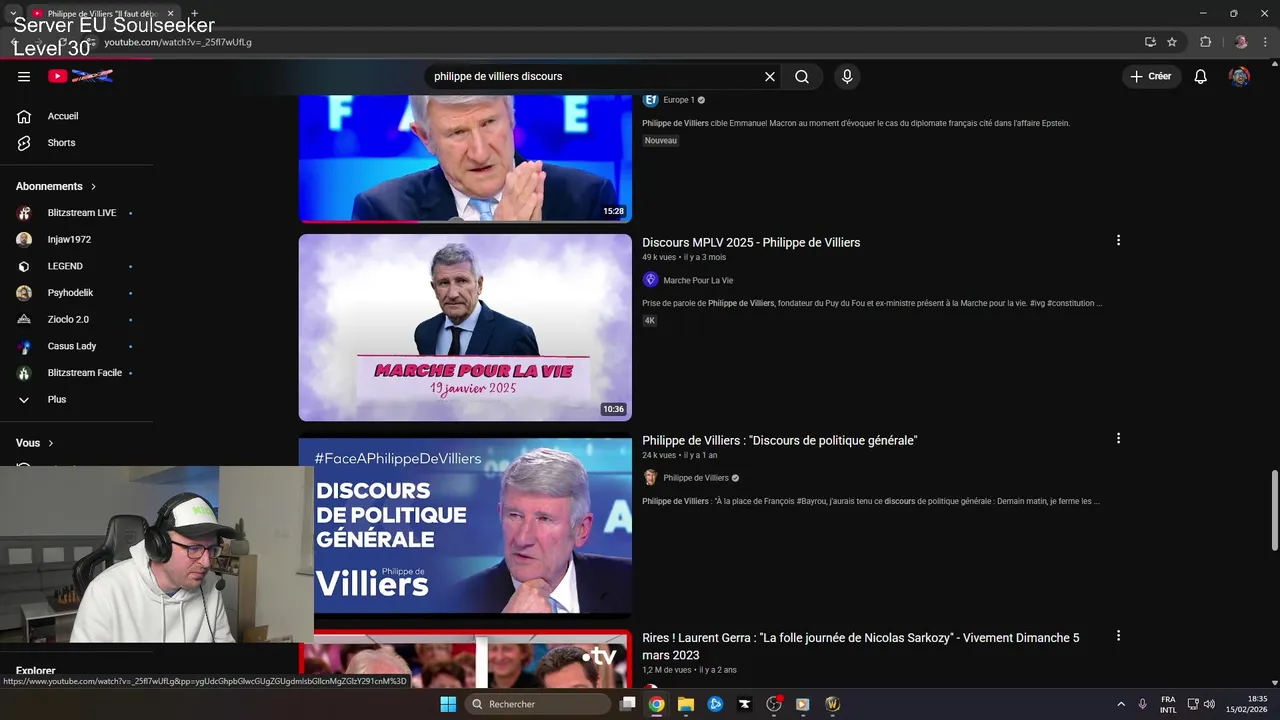Image resolution: width=1280 pixels, height=720 pixels.
Task: Click the Nouveau badge under Europe 1 video
Action: 661,141
